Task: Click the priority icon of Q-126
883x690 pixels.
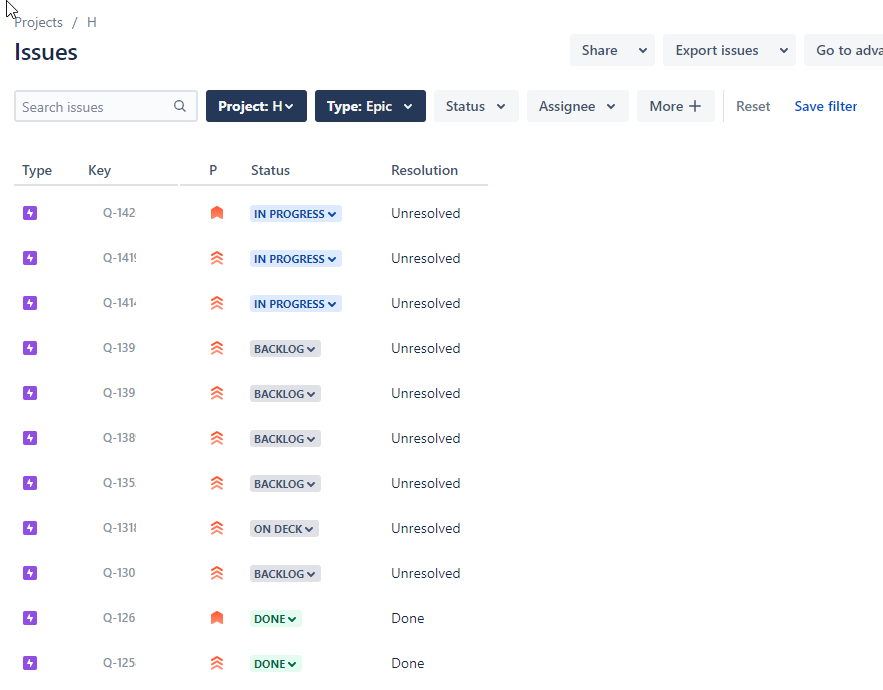Action: click(217, 618)
